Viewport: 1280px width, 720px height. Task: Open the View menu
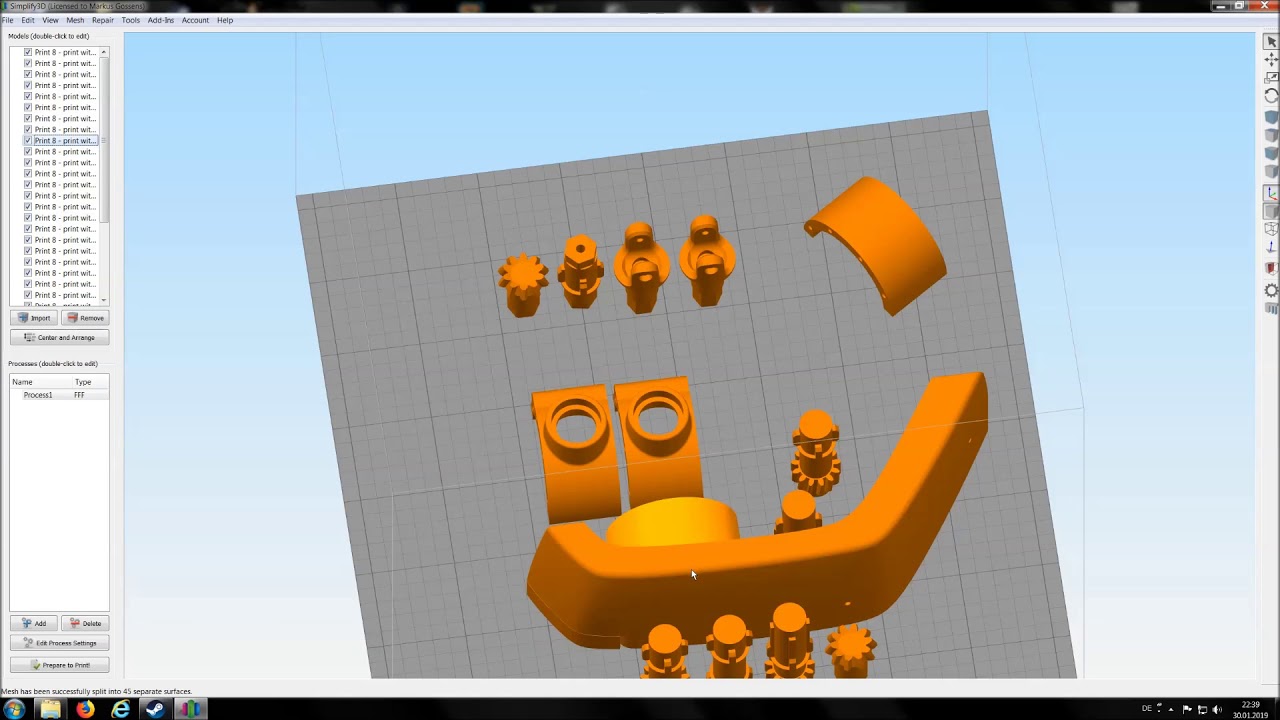pyautogui.click(x=50, y=20)
